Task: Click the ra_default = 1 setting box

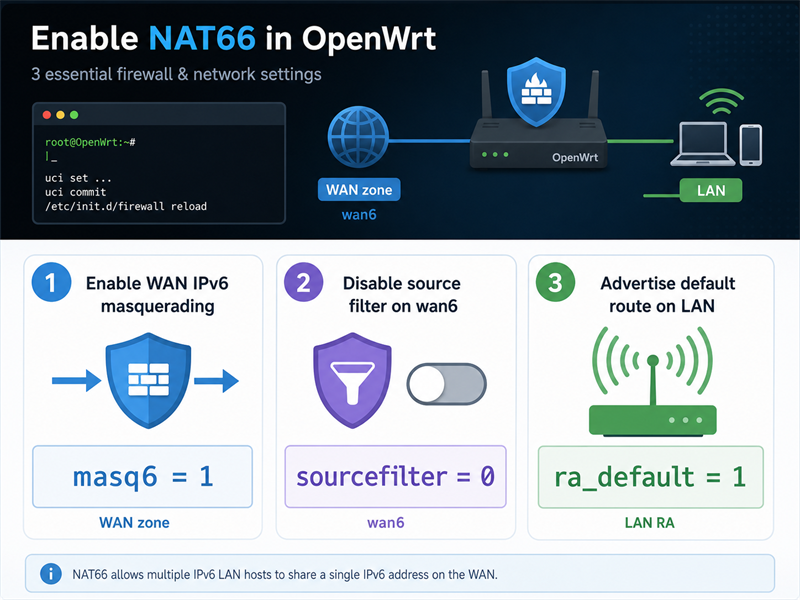Action: (x=651, y=477)
